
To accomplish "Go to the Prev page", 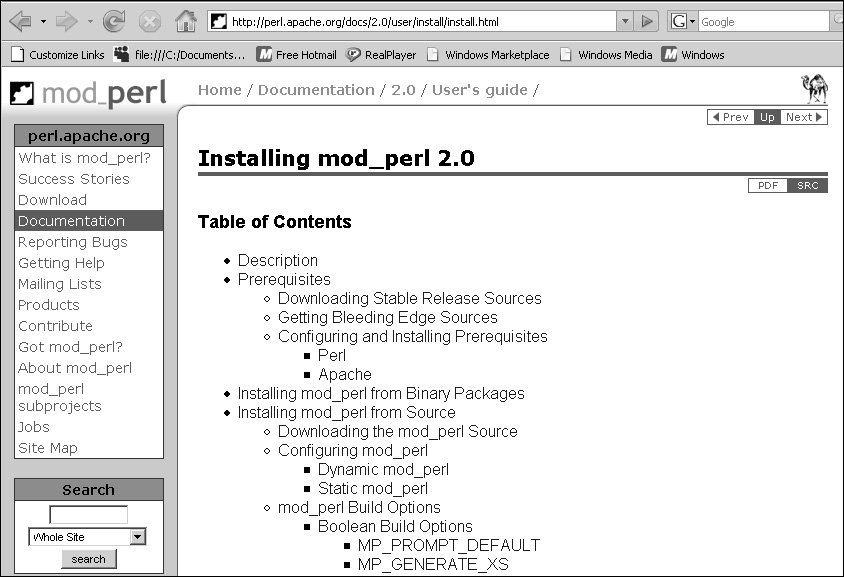I will click(x=731, y=117).
